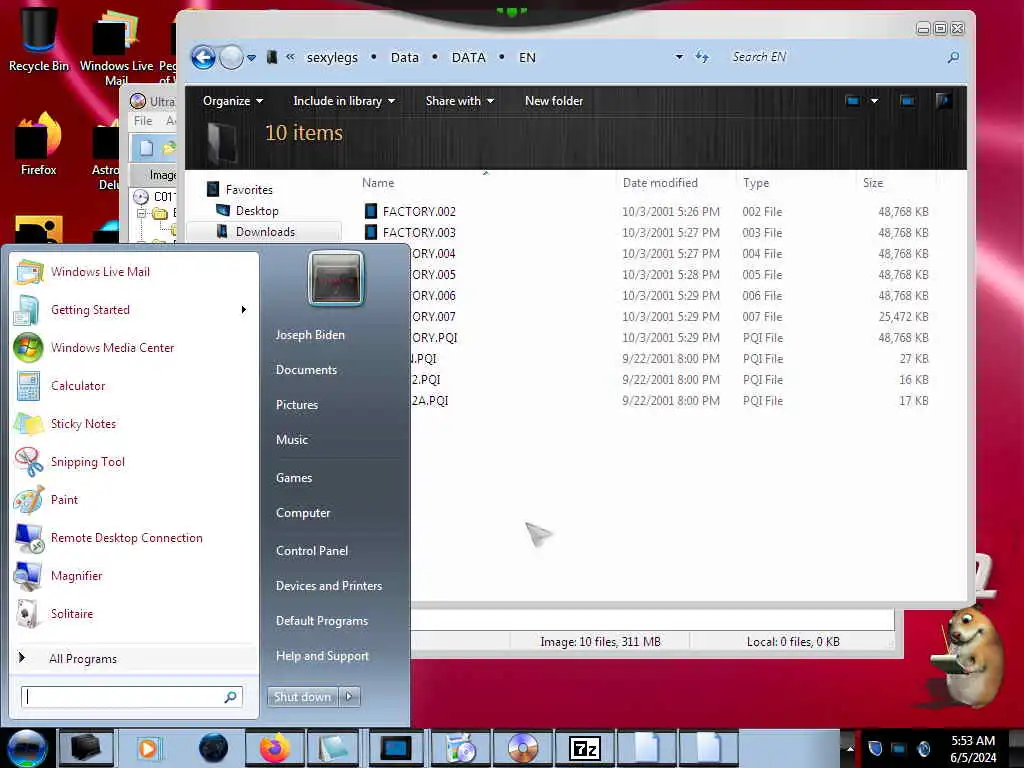This screenshot has width=1024, height=768.
Task: Open the Share with dropdown
Action: 459,101
